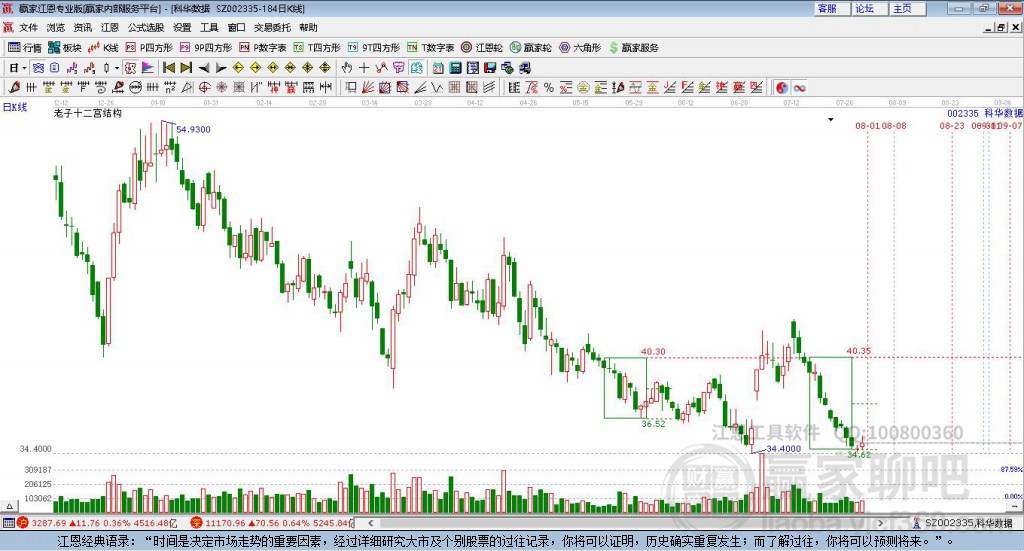Screen dimensions: 1024x551
Task: Toggle the pressed blue pattern button
Action: click(38, 68)
